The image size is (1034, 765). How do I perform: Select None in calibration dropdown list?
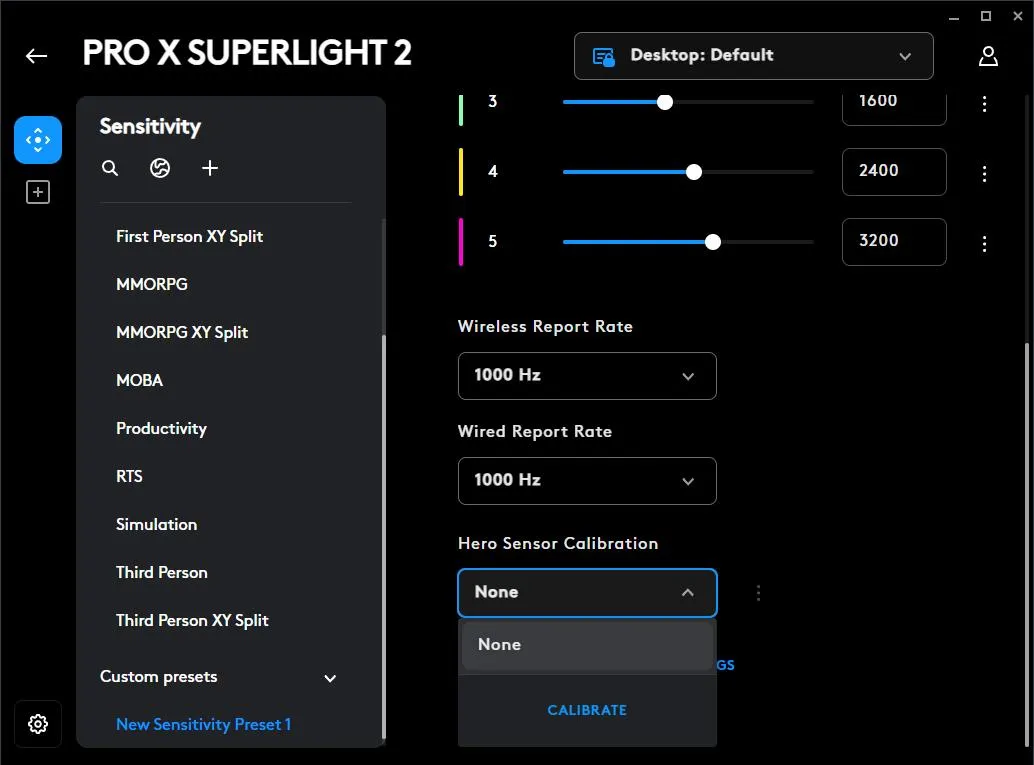click(x=587, y=645)
